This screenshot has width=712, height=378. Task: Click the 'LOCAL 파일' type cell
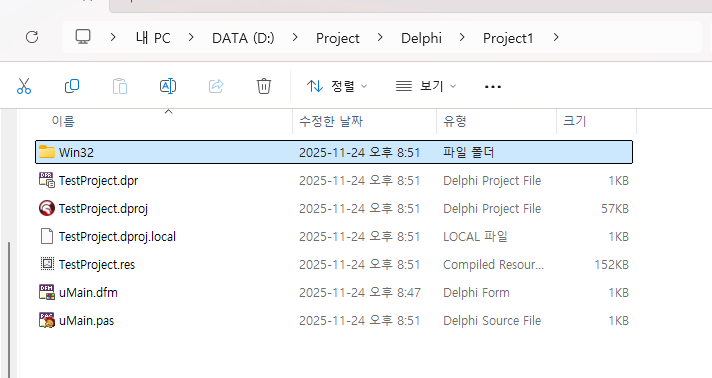tap(475, 237)
